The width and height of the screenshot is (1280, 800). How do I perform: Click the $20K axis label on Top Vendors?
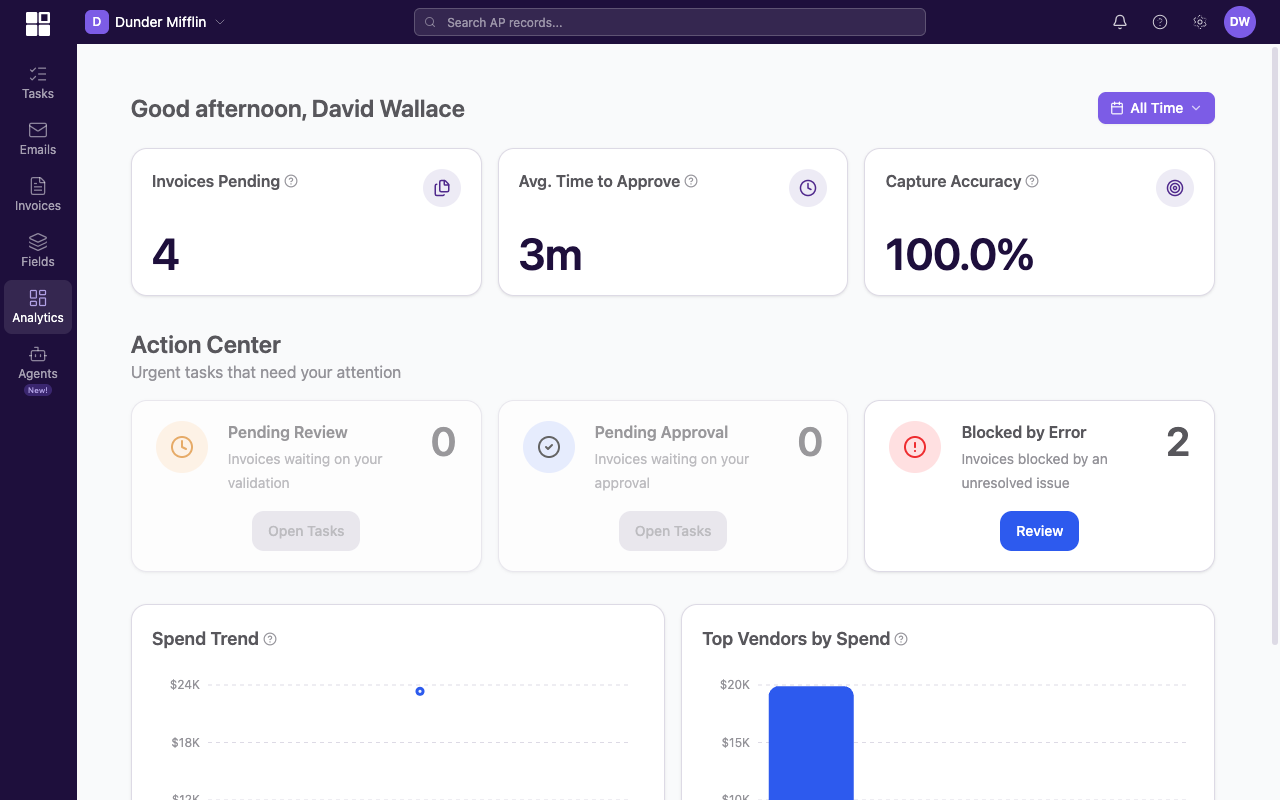pos(735,685)
